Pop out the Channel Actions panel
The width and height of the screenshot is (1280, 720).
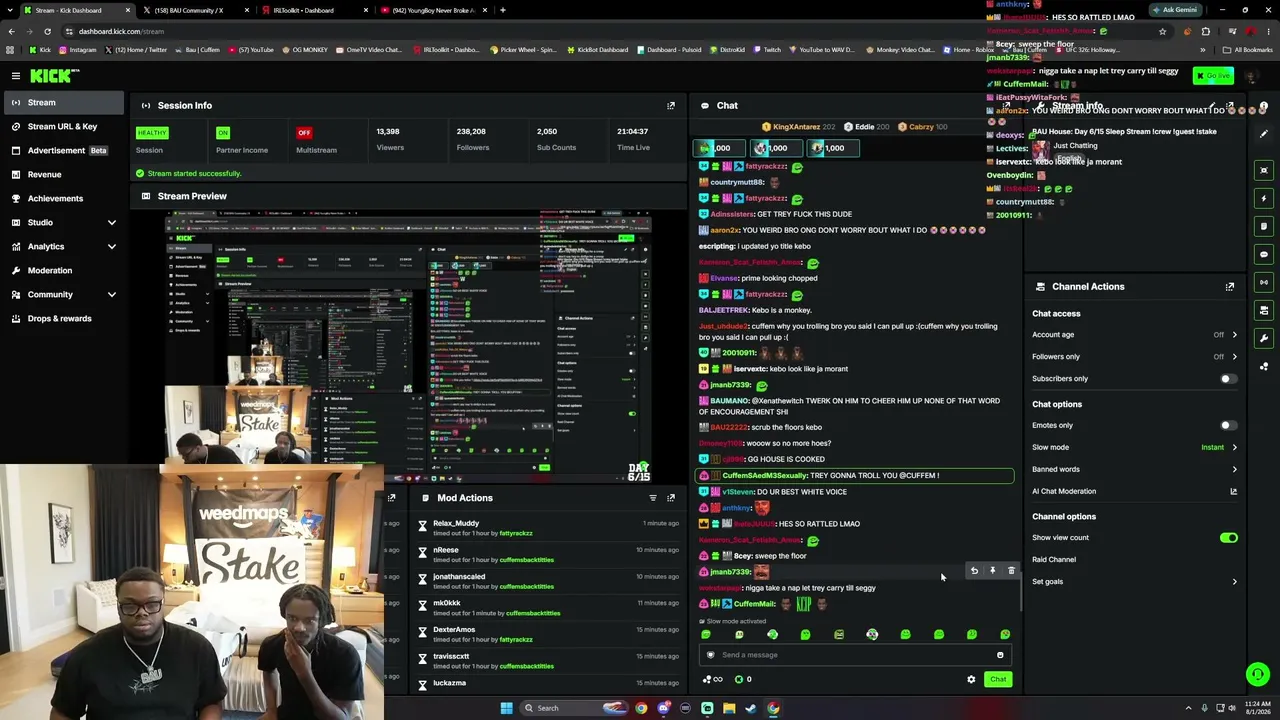[1230, 287]
